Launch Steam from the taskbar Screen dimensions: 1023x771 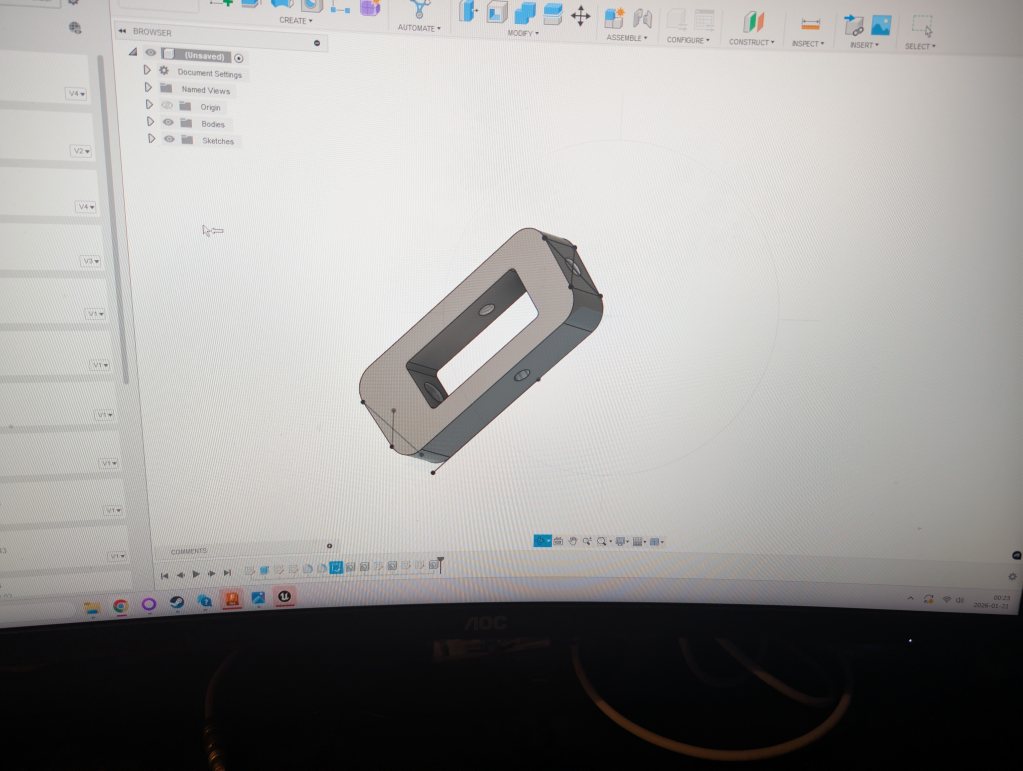click(x=177, y=603)
